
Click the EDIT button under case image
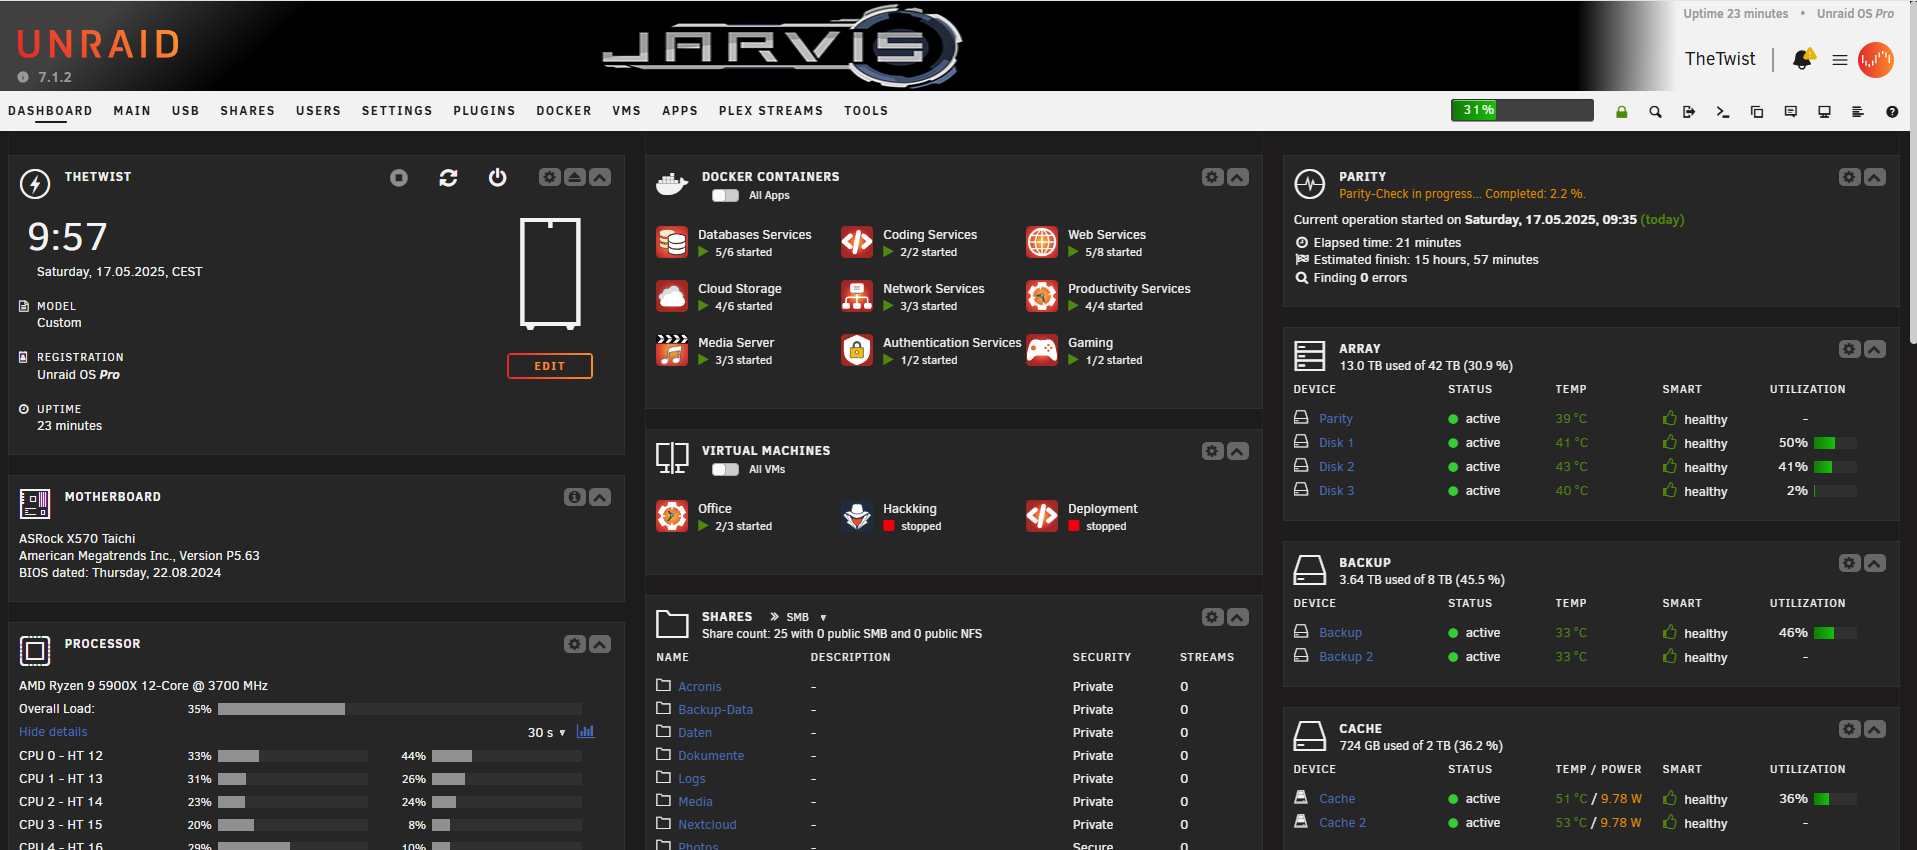(550, 366)
